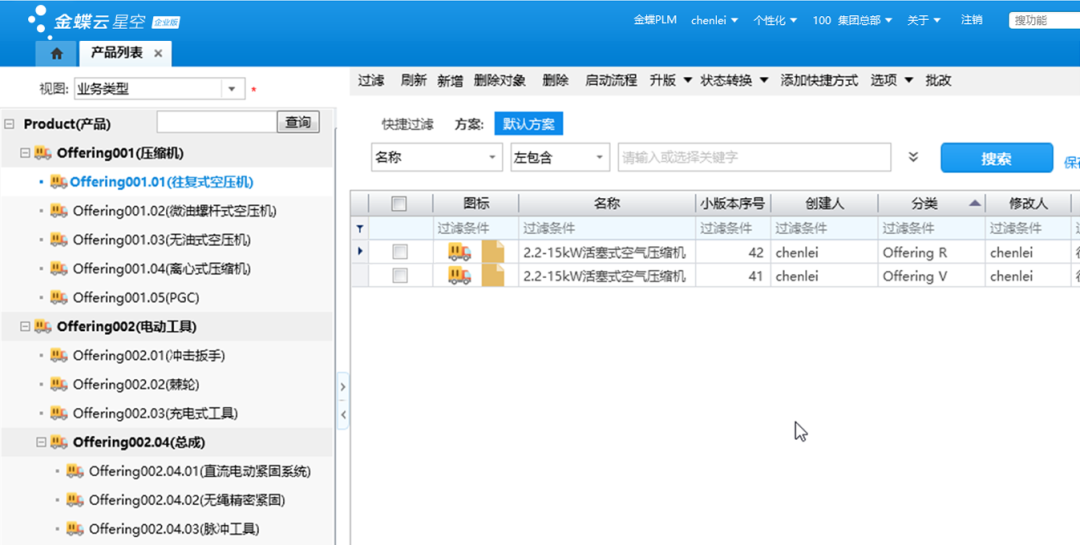Open the 视图 业务类型 dropdown
The width and height of the screenshot is (1080, 545).
click(232, 89)
